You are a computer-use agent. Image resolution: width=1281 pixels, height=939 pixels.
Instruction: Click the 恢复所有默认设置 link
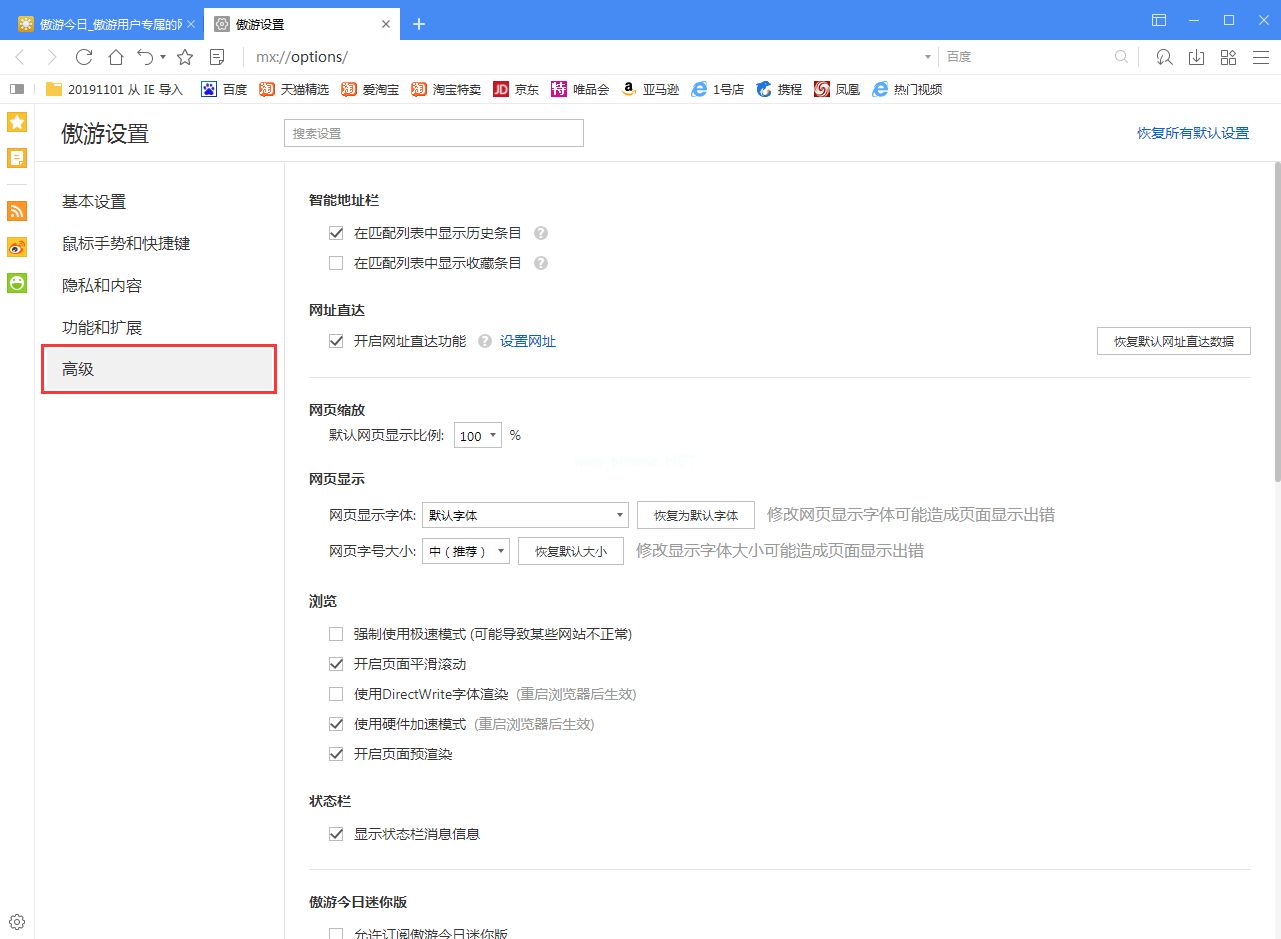click(1193, 131)
